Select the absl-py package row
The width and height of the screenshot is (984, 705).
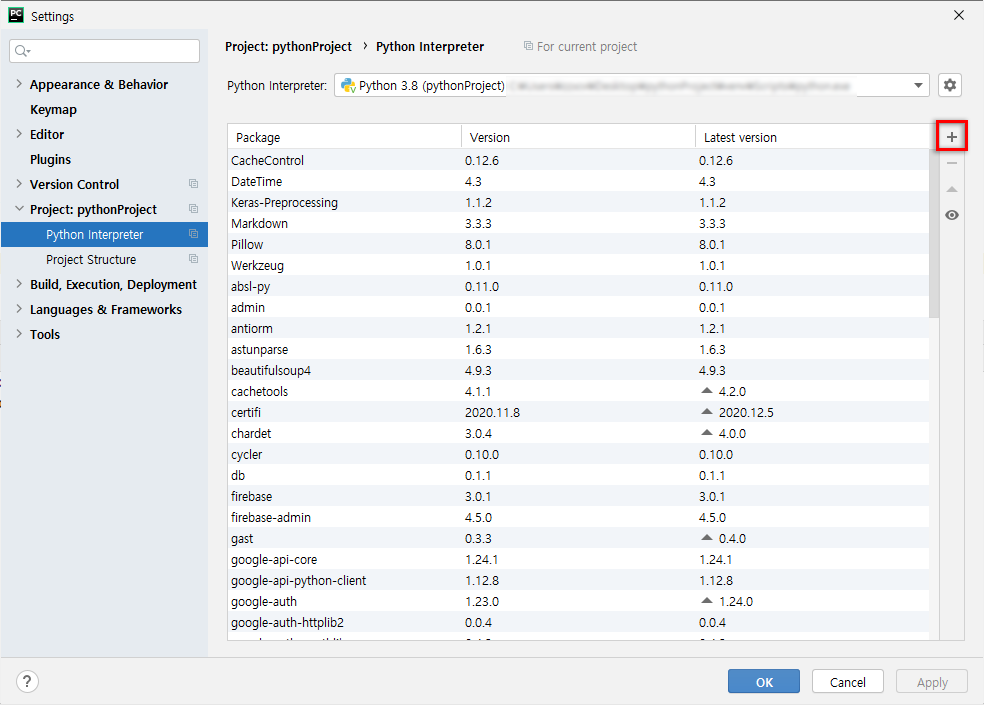click(x=579, y=286)
